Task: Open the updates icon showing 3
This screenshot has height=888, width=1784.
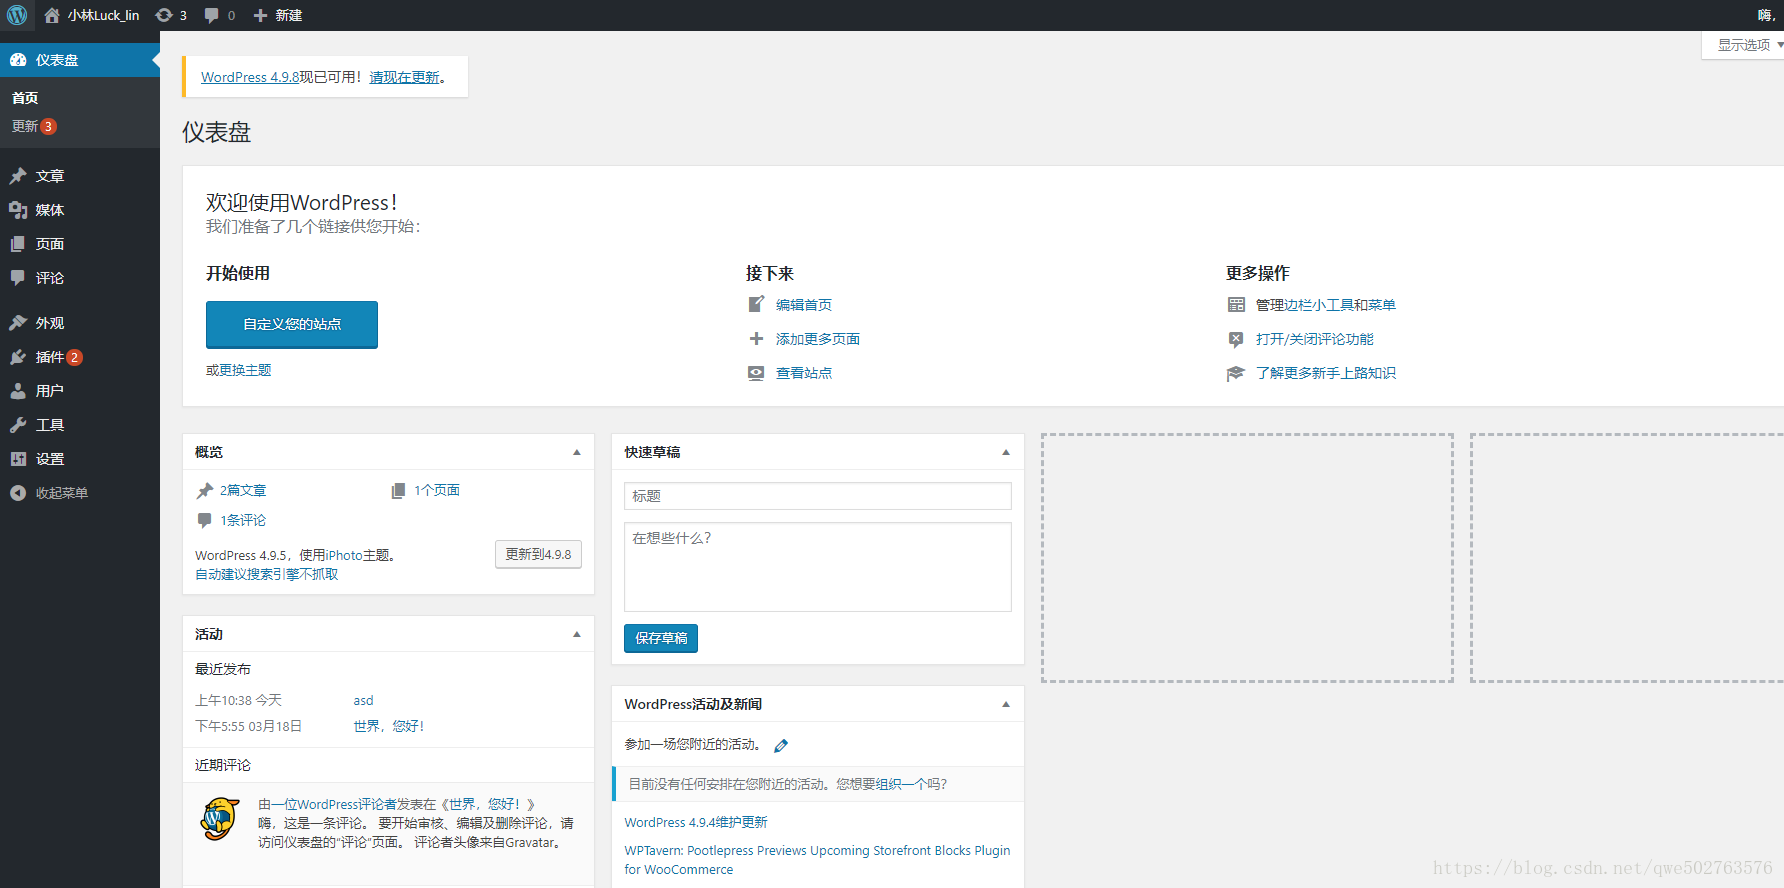Action: point(164,15)
